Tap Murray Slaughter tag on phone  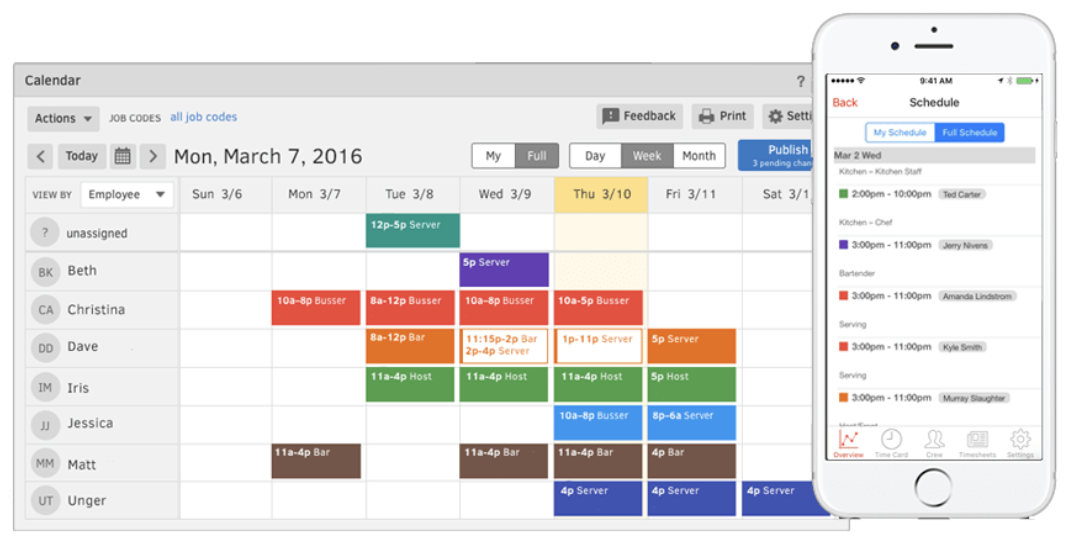pos(974,399)
